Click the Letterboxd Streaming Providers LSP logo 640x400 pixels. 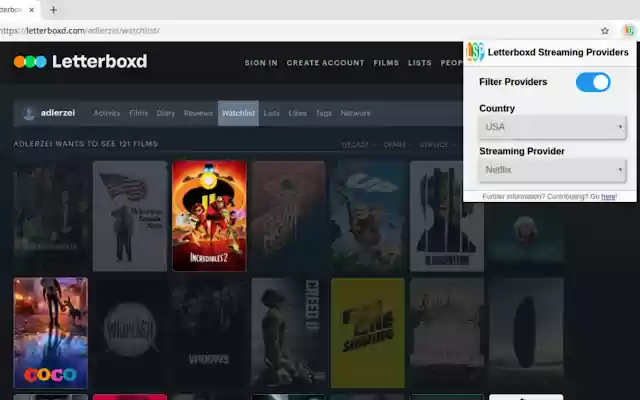pyautogui.click(x=476, y=52)
